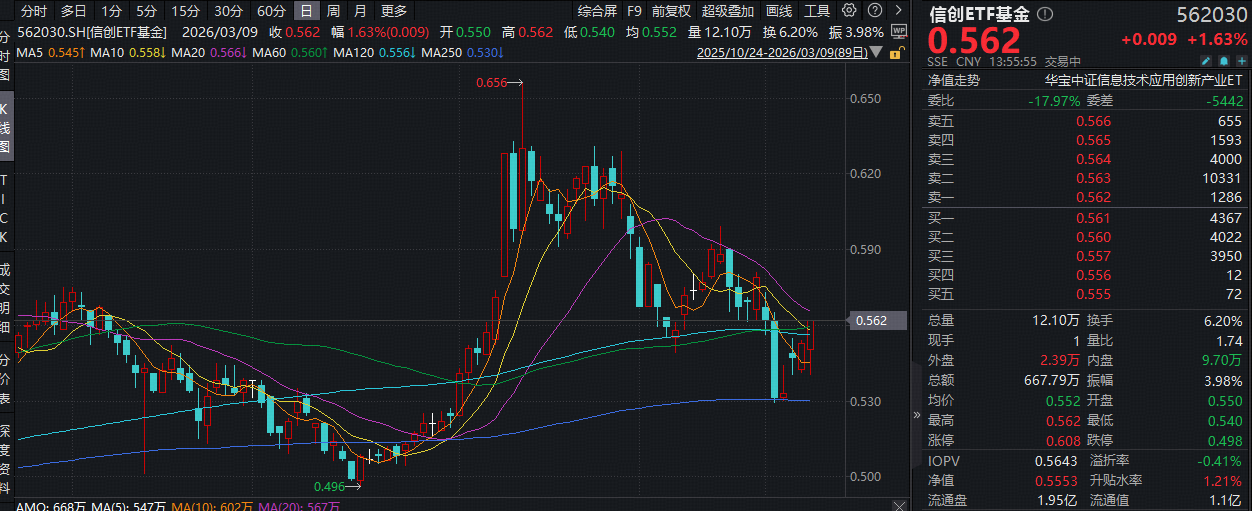1252x511 pixels.
Task: Open 成交明细 sidebar tab
Action: click(5, 298)
